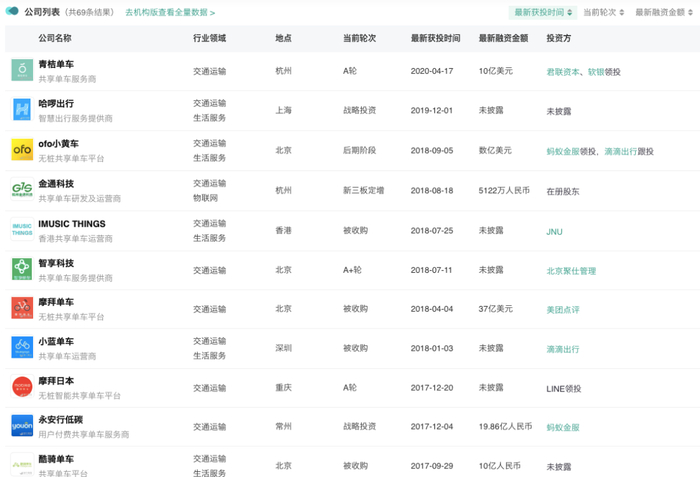Click the amount 37亿美元
700x477 pixels.
coord(496,309)
